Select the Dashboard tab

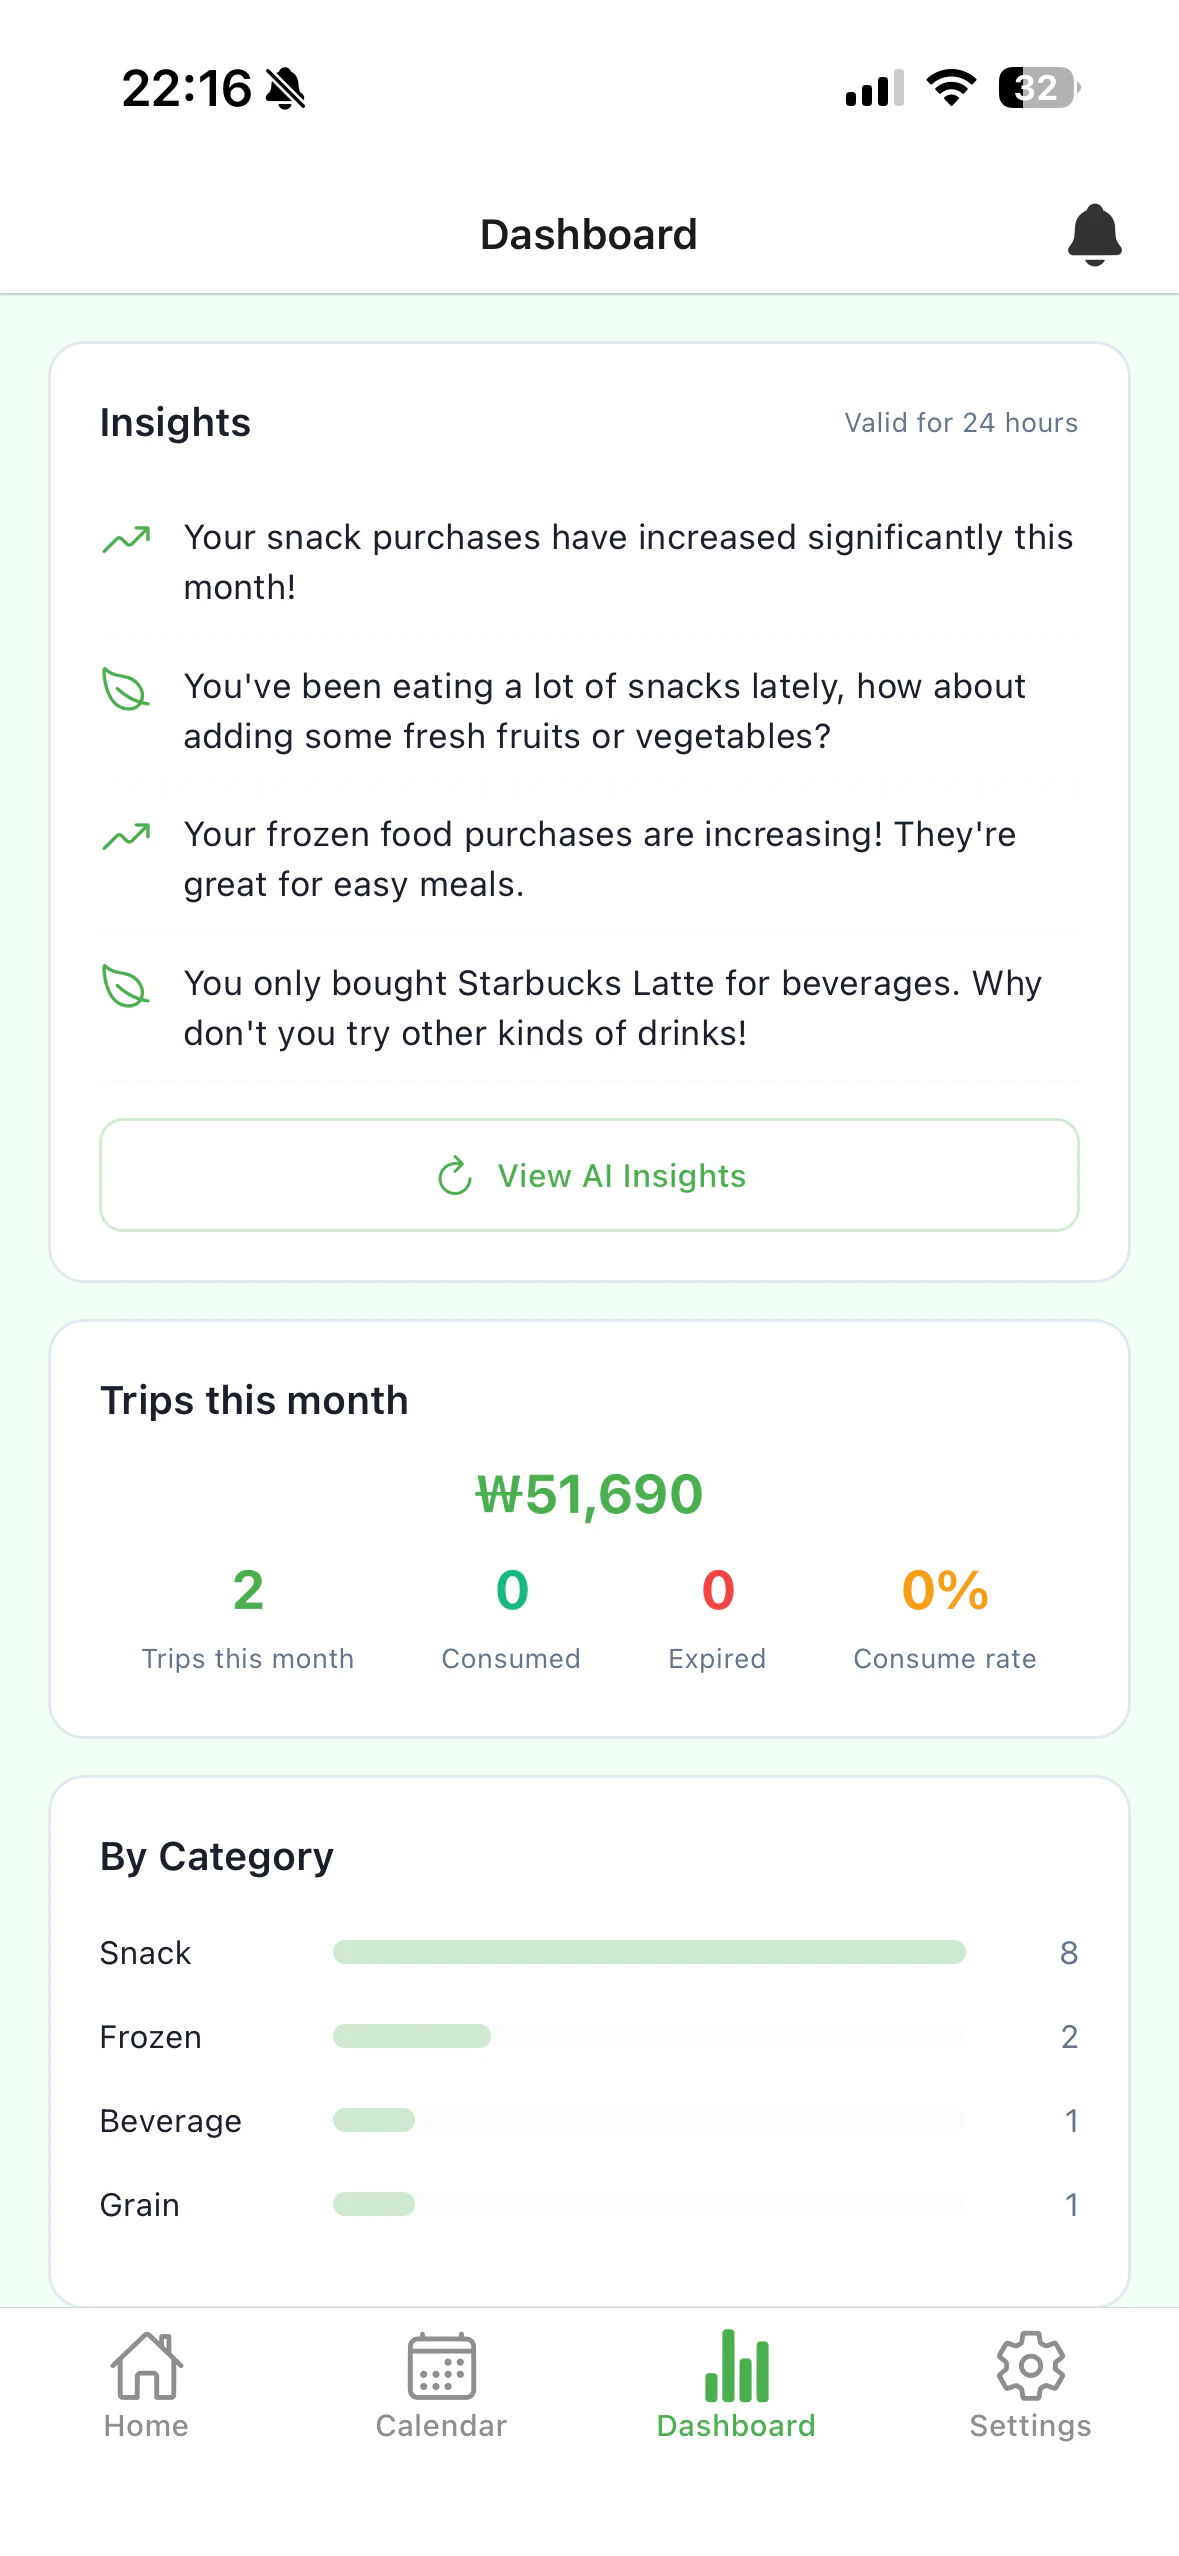(x=736, y=2386)
